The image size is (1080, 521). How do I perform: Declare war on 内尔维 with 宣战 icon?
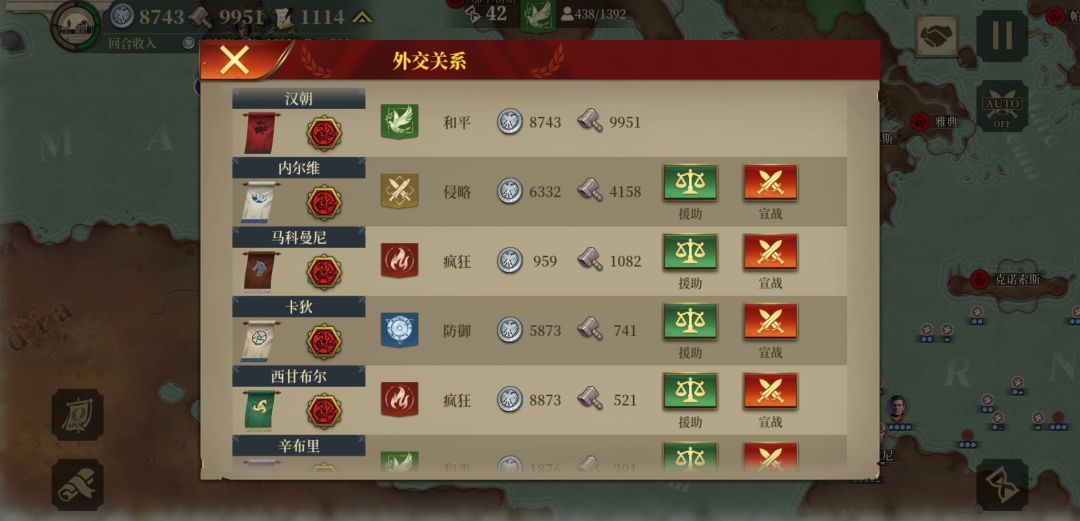click(770, 183)
